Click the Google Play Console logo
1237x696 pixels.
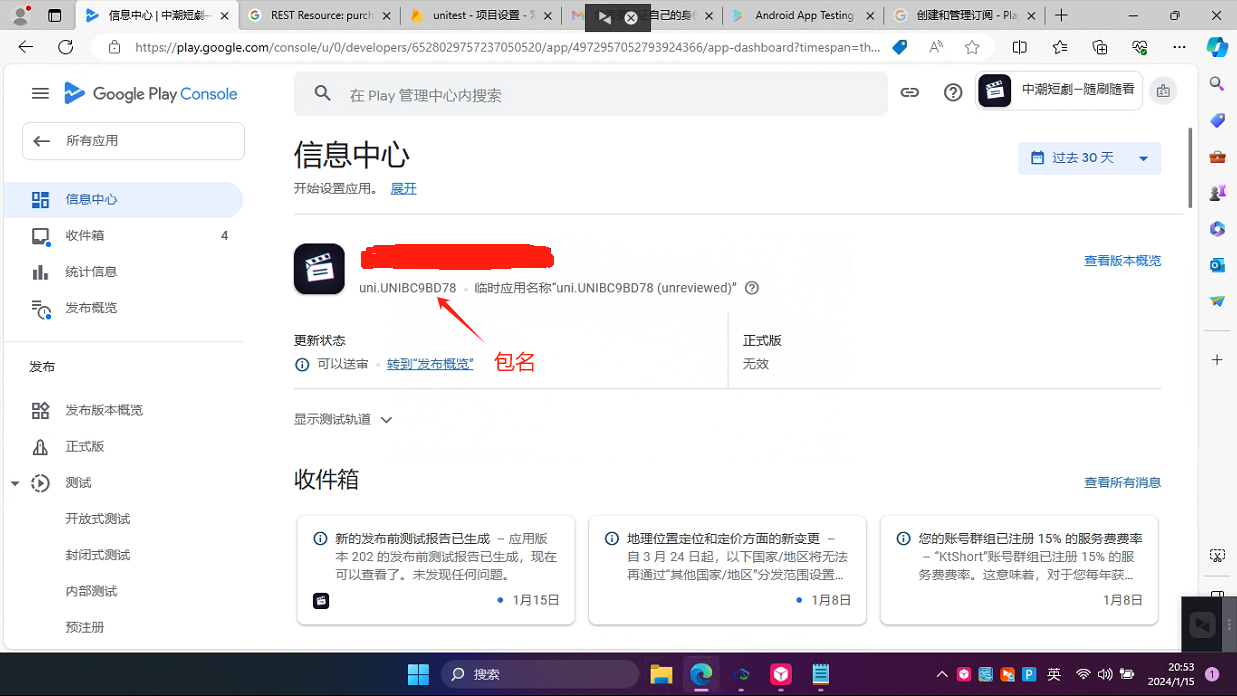coord(151,94)
